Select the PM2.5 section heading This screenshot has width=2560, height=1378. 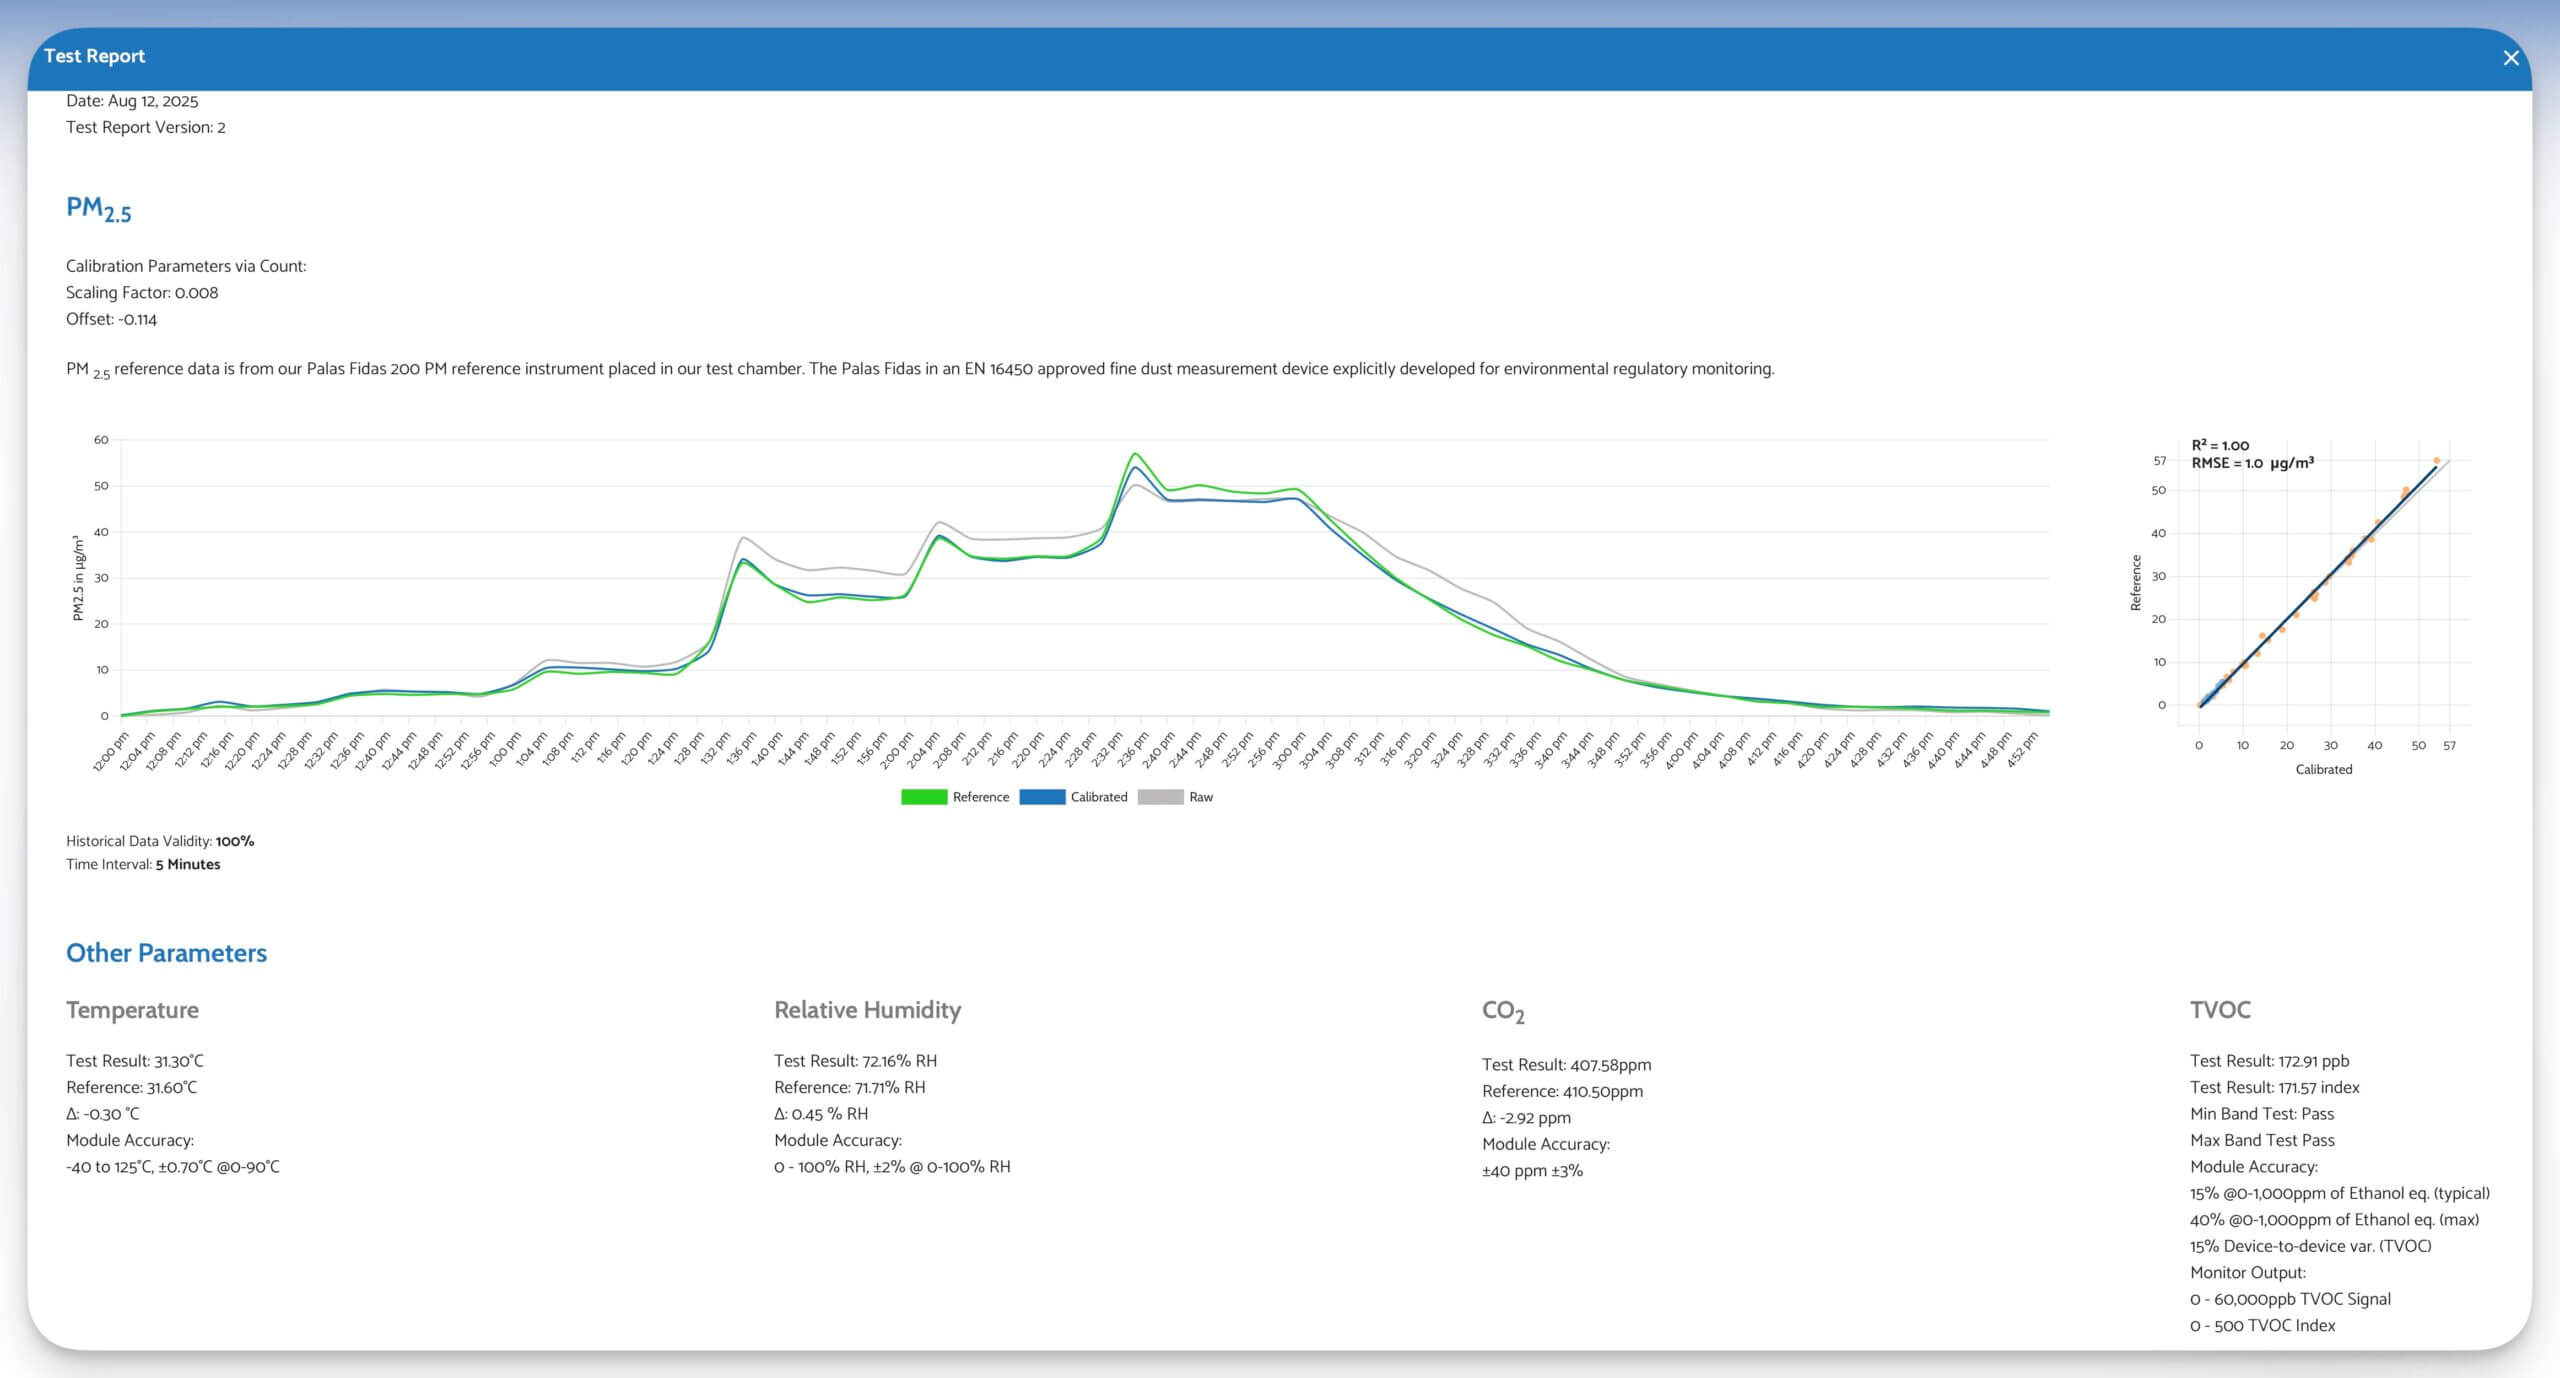97,209
